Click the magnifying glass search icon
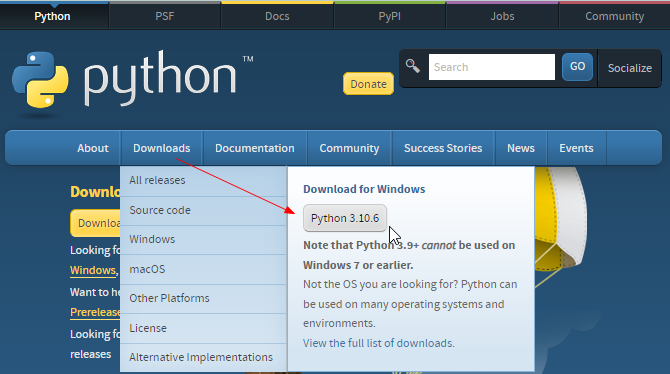This screenshot has width=670, height=374. 413,66
